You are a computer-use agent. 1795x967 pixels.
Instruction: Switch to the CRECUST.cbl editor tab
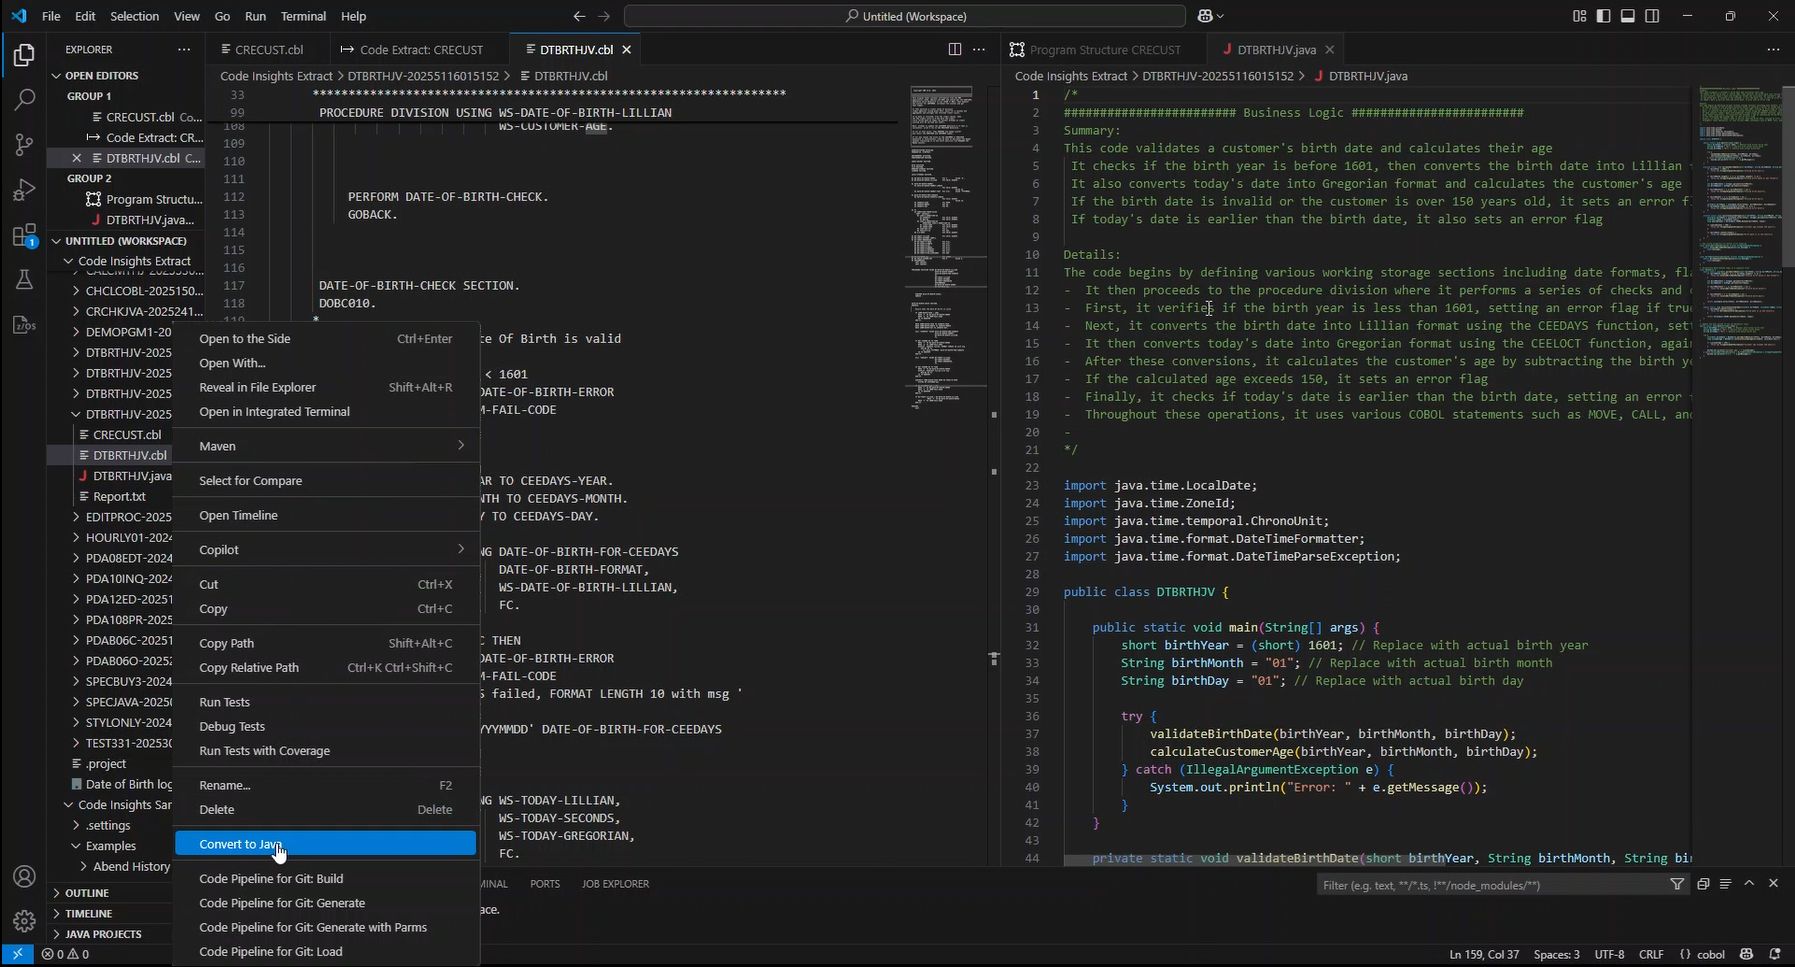pos(267,49)
